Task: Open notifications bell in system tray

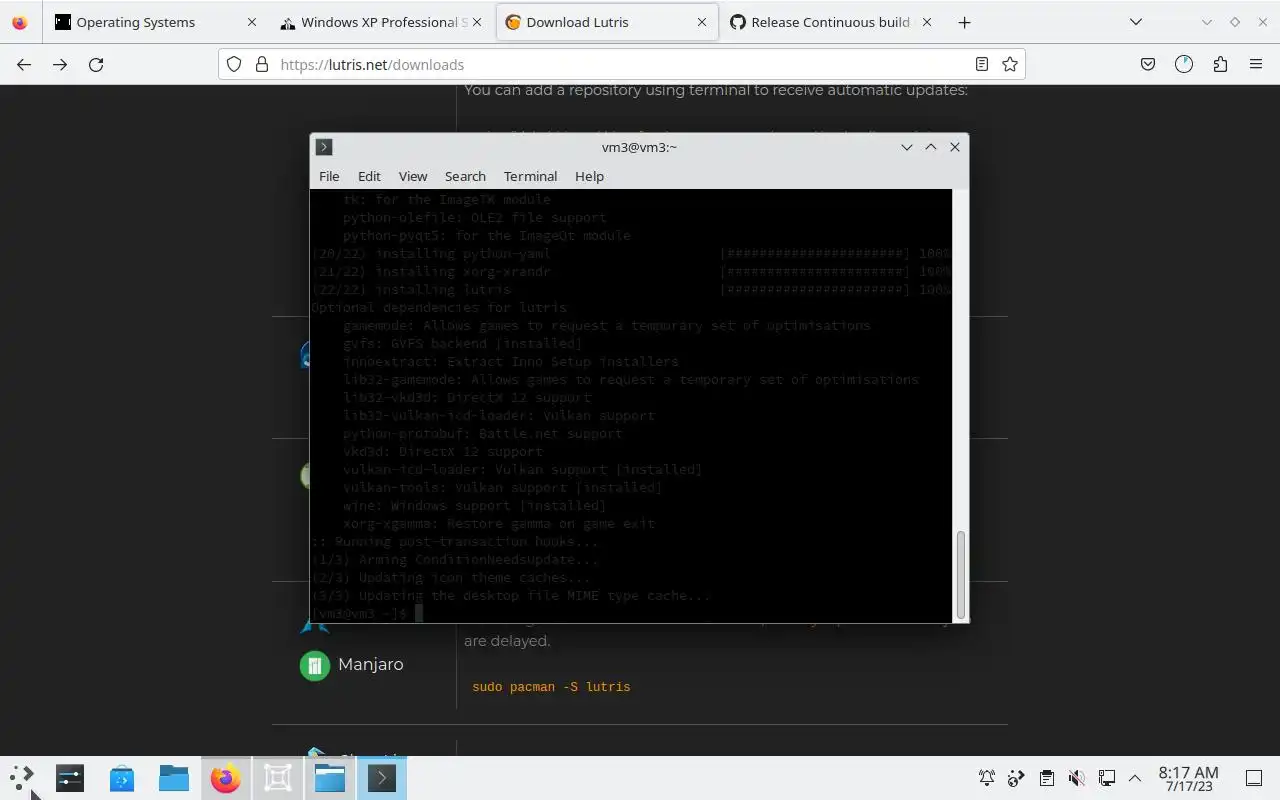Action: click(987, 778)
